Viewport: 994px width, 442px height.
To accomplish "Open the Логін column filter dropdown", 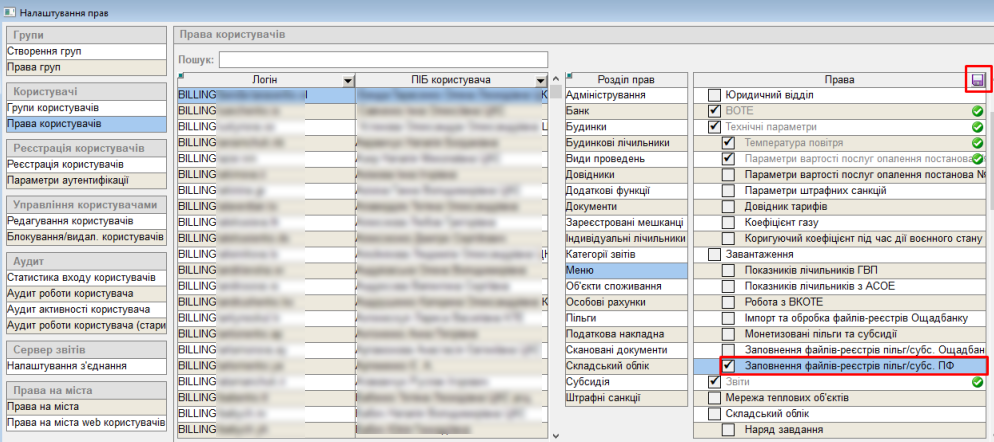I will point(347,80).
